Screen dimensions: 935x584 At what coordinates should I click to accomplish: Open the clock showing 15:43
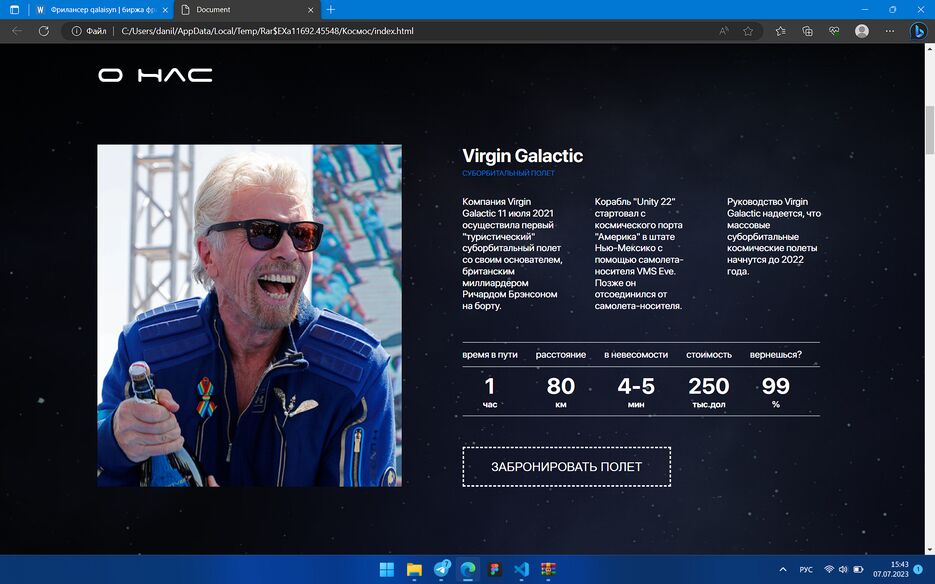(891, 569)
